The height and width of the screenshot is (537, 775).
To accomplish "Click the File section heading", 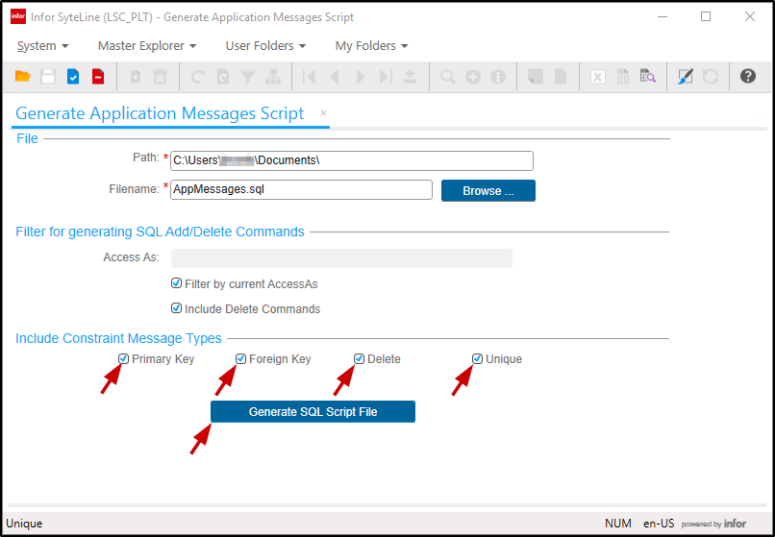I will point(27,138).
